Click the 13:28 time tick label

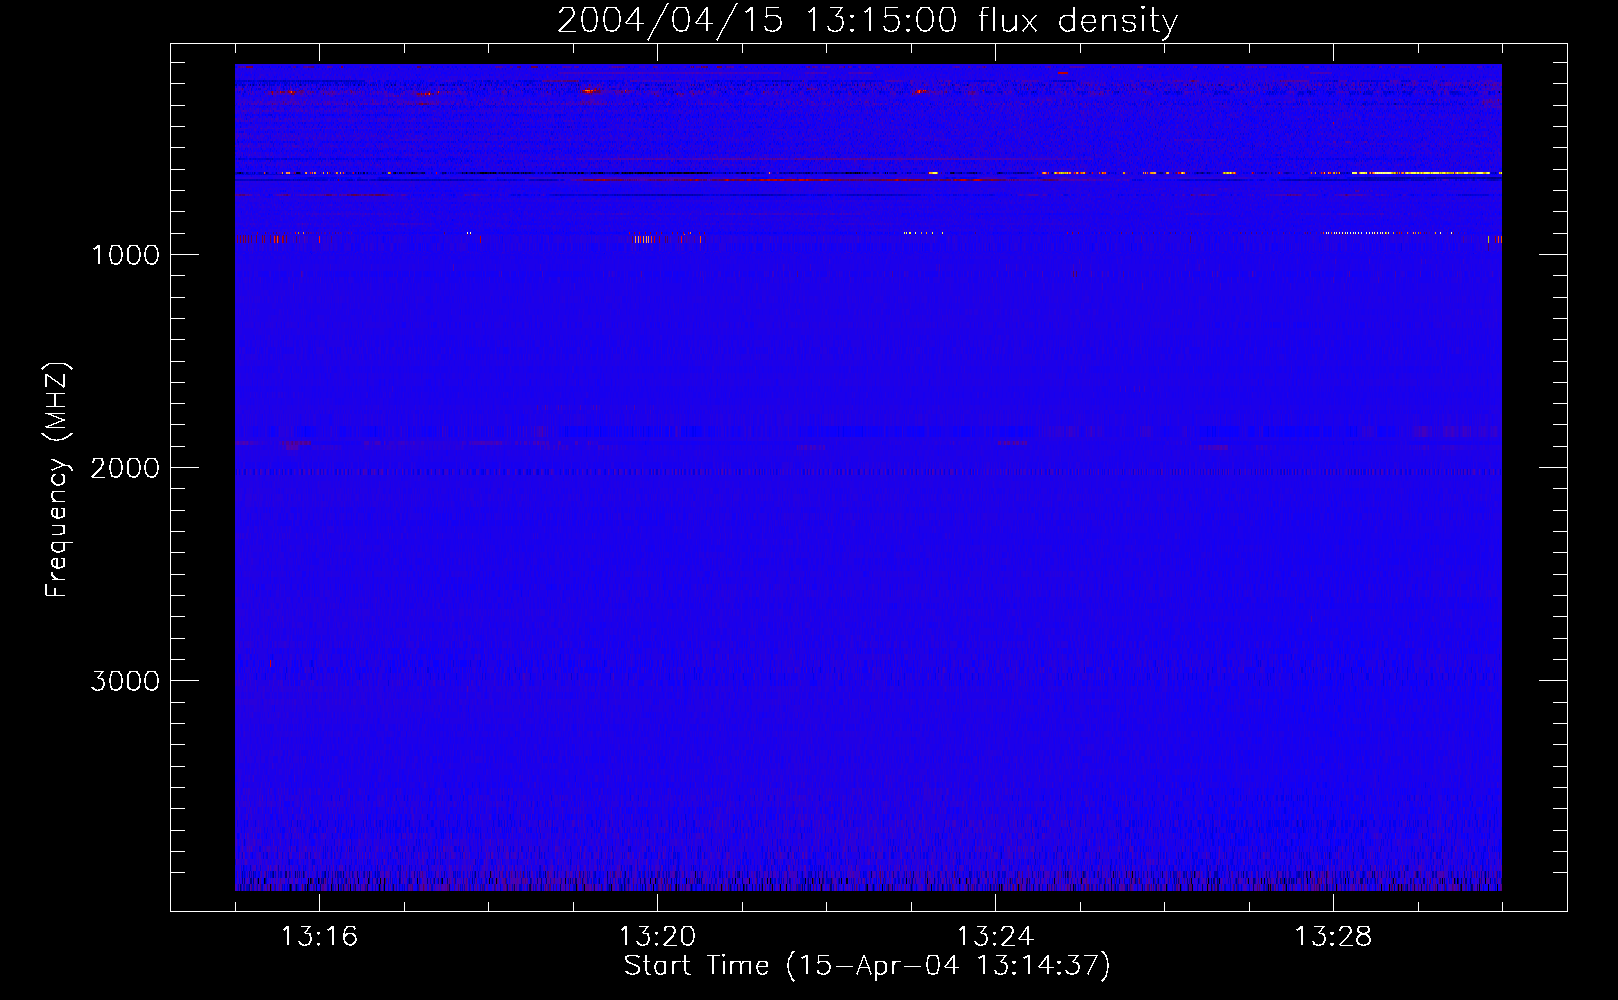click(1333, 936)
